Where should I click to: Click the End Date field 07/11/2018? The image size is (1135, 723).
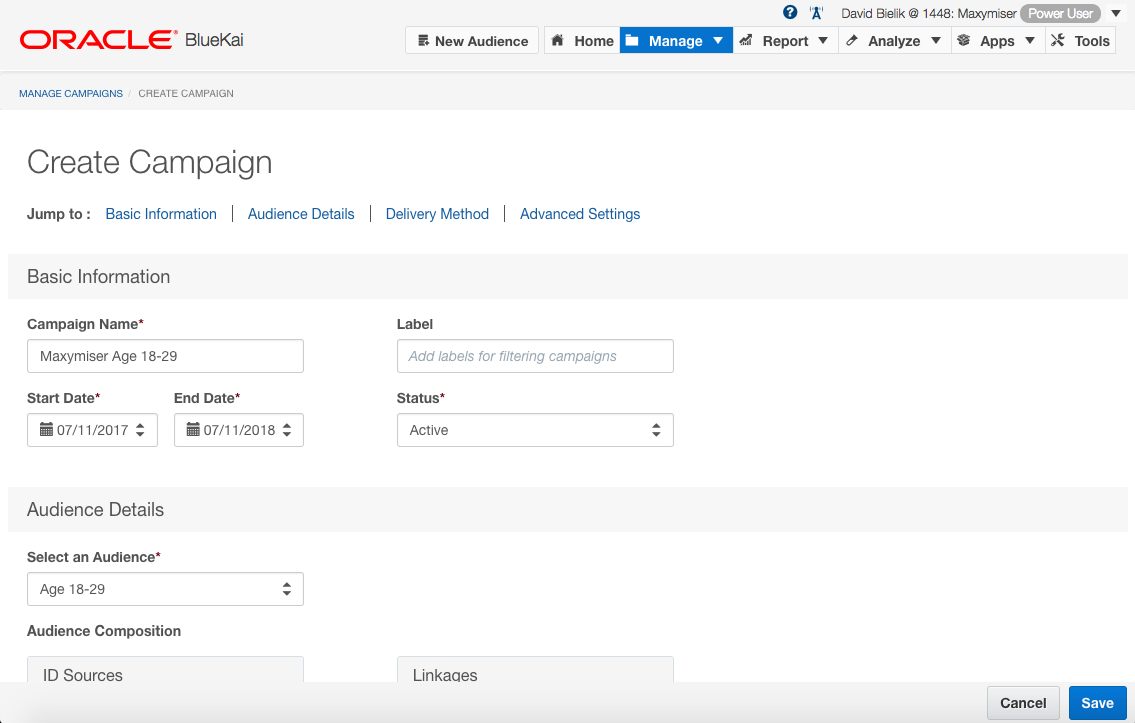[239, 430]
